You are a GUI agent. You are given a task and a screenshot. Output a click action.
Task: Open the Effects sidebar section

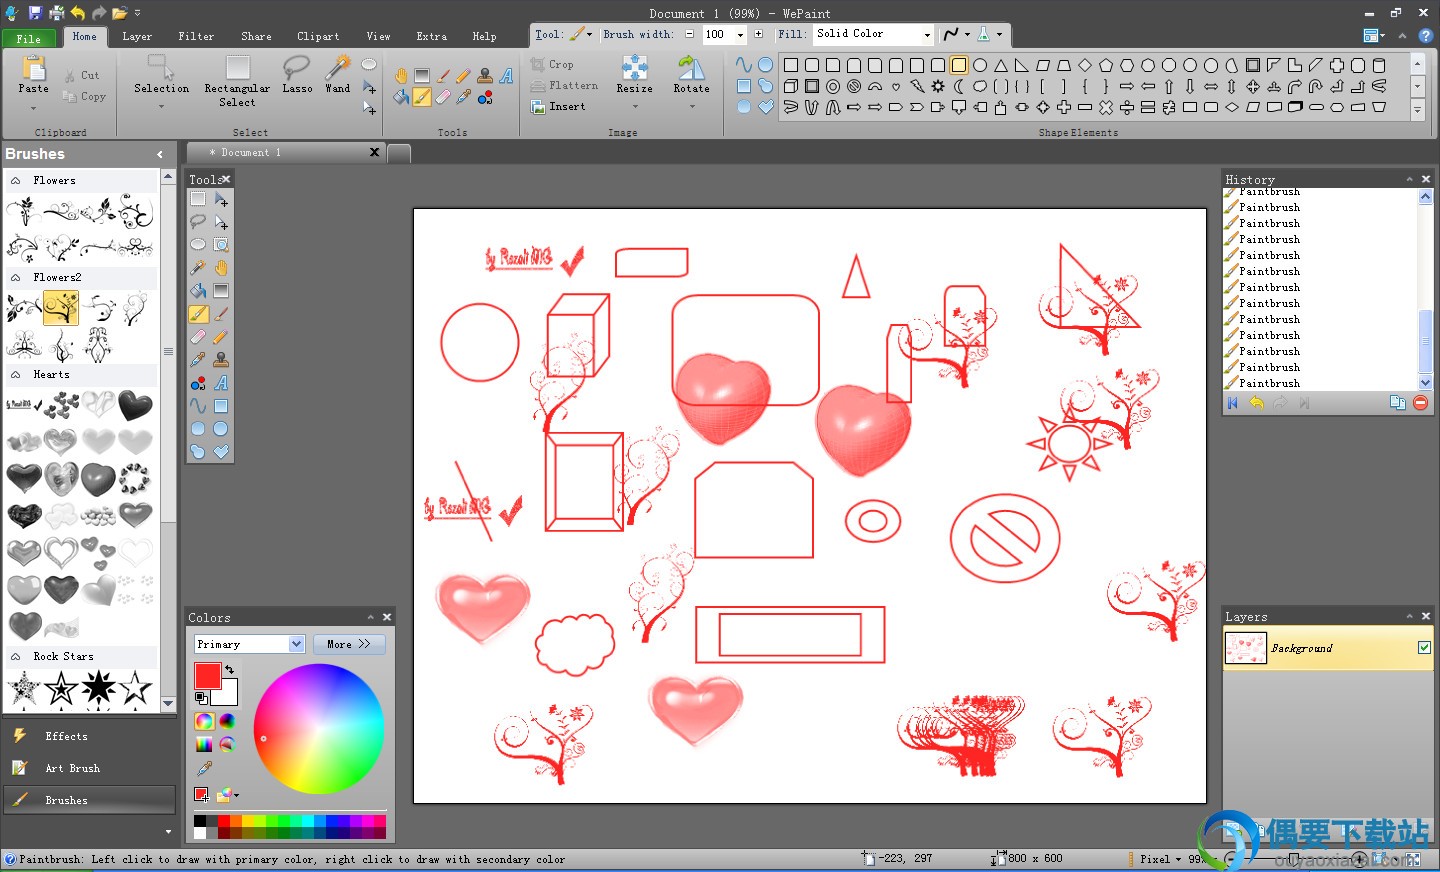click(x=89, y=736)
